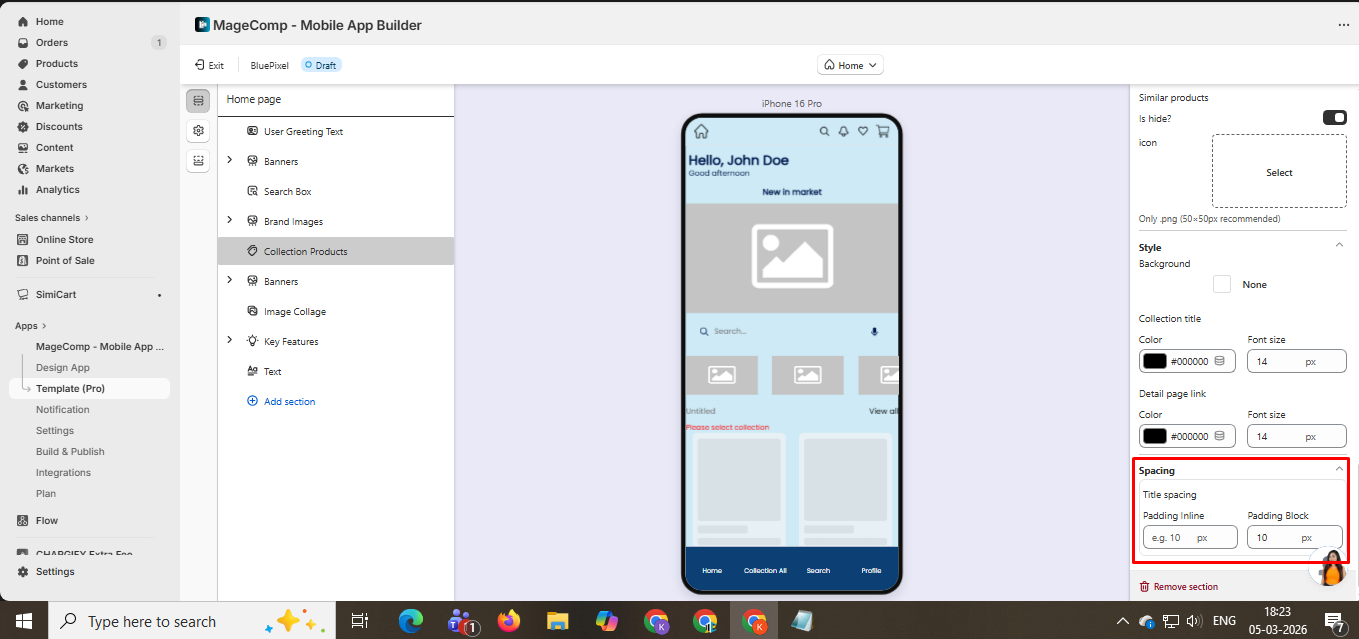
Task: Tap the notification bell icon in preview
Action: tap(843, 131)
